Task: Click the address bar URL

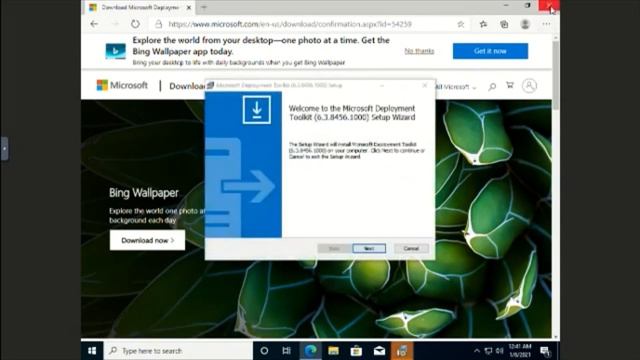Action: (x=290, y=24)
